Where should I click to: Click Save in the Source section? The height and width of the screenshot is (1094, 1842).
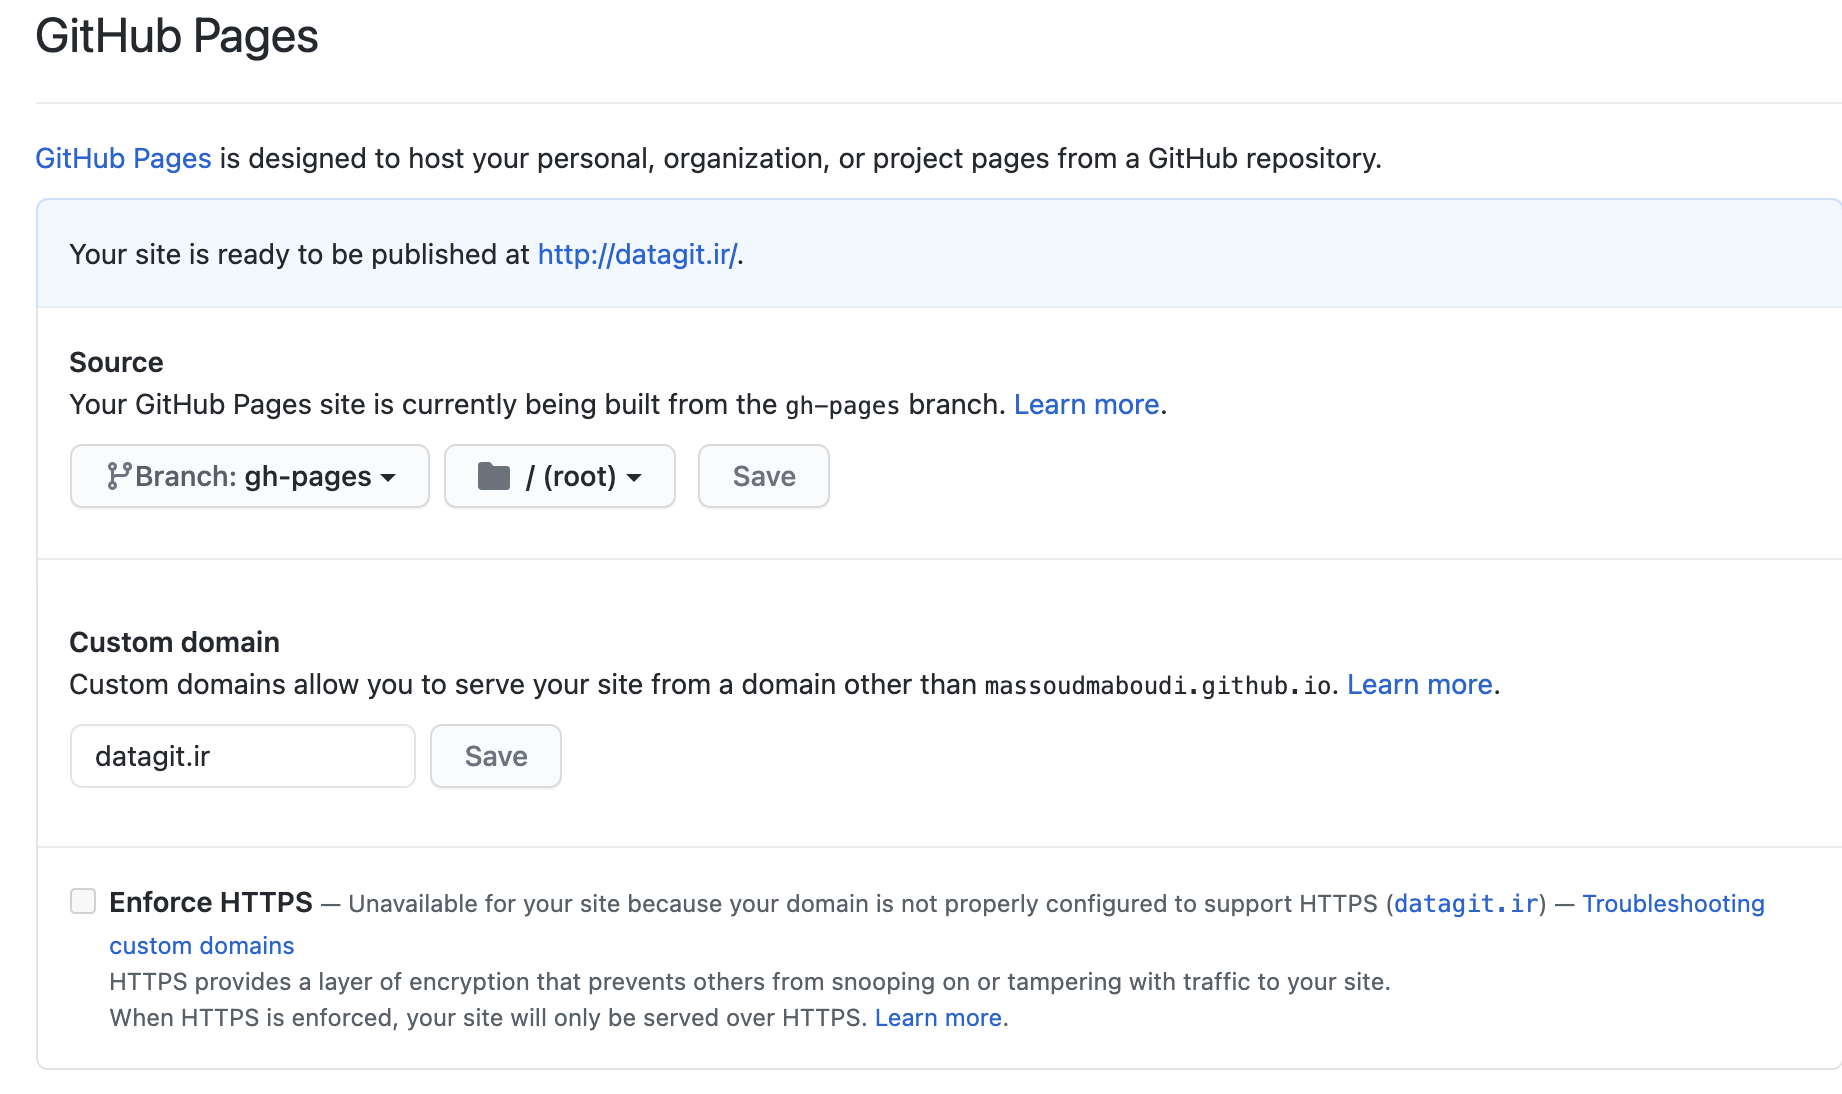762,476
